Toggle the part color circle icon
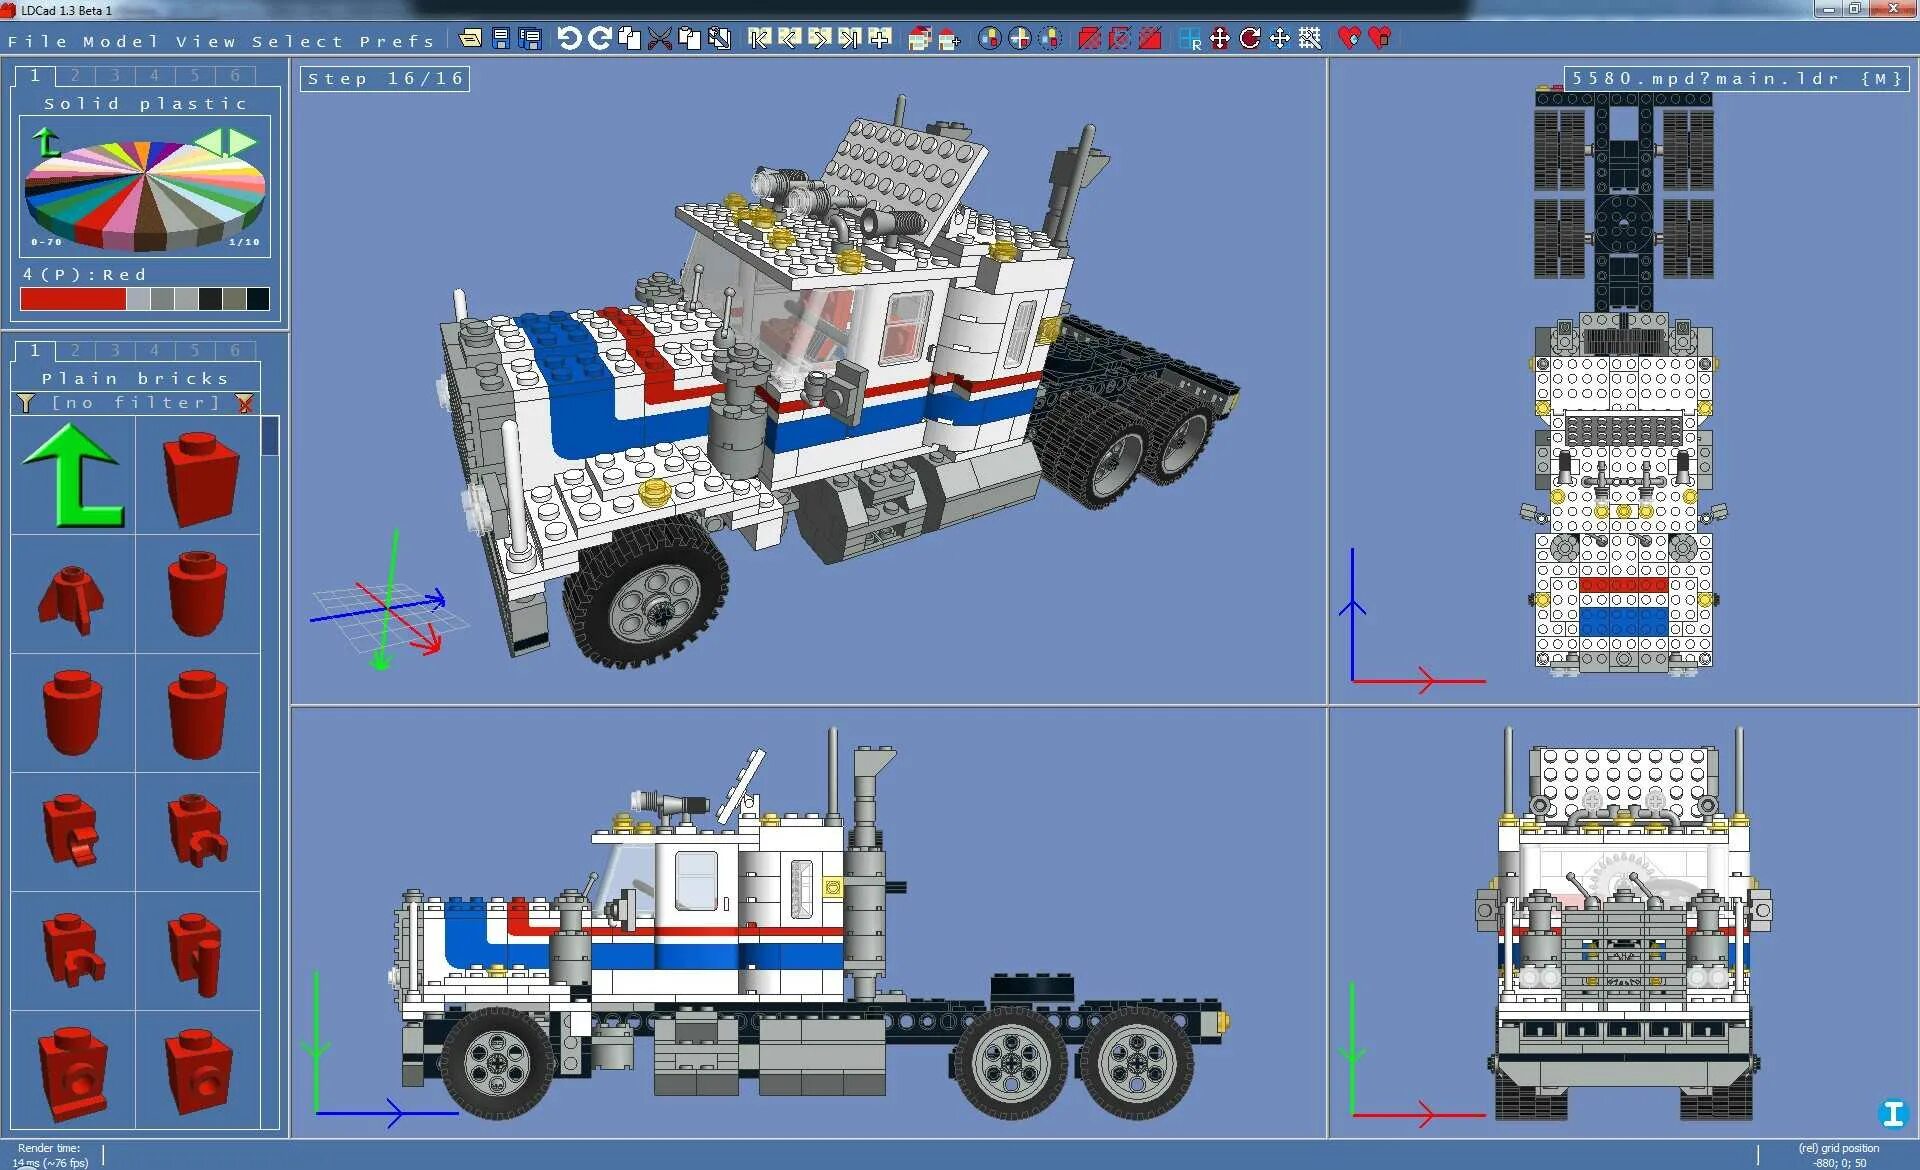 [x=989, y=38]
